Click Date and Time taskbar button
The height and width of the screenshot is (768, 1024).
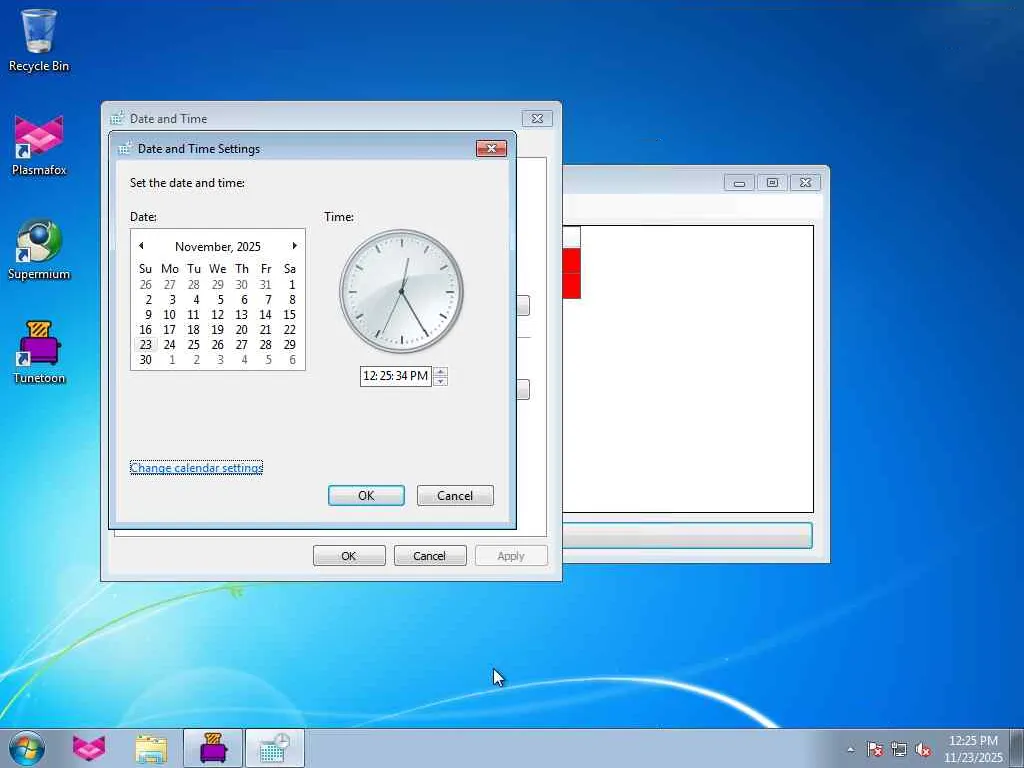(x=275, y=748)
